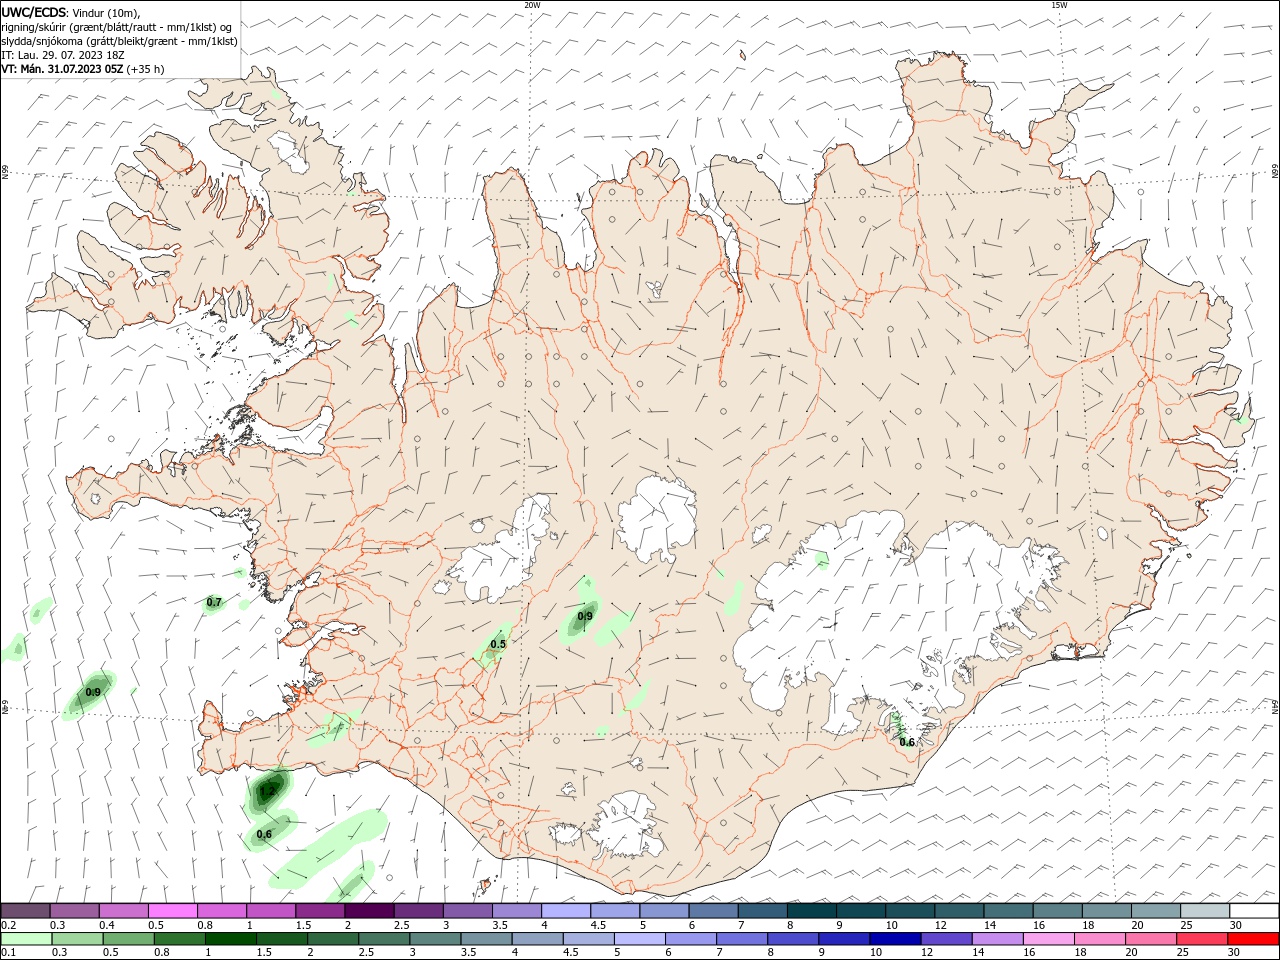Click the '30' label of the upper legend
Viewport: 1280px width, 960px height.
point(1235,925)
